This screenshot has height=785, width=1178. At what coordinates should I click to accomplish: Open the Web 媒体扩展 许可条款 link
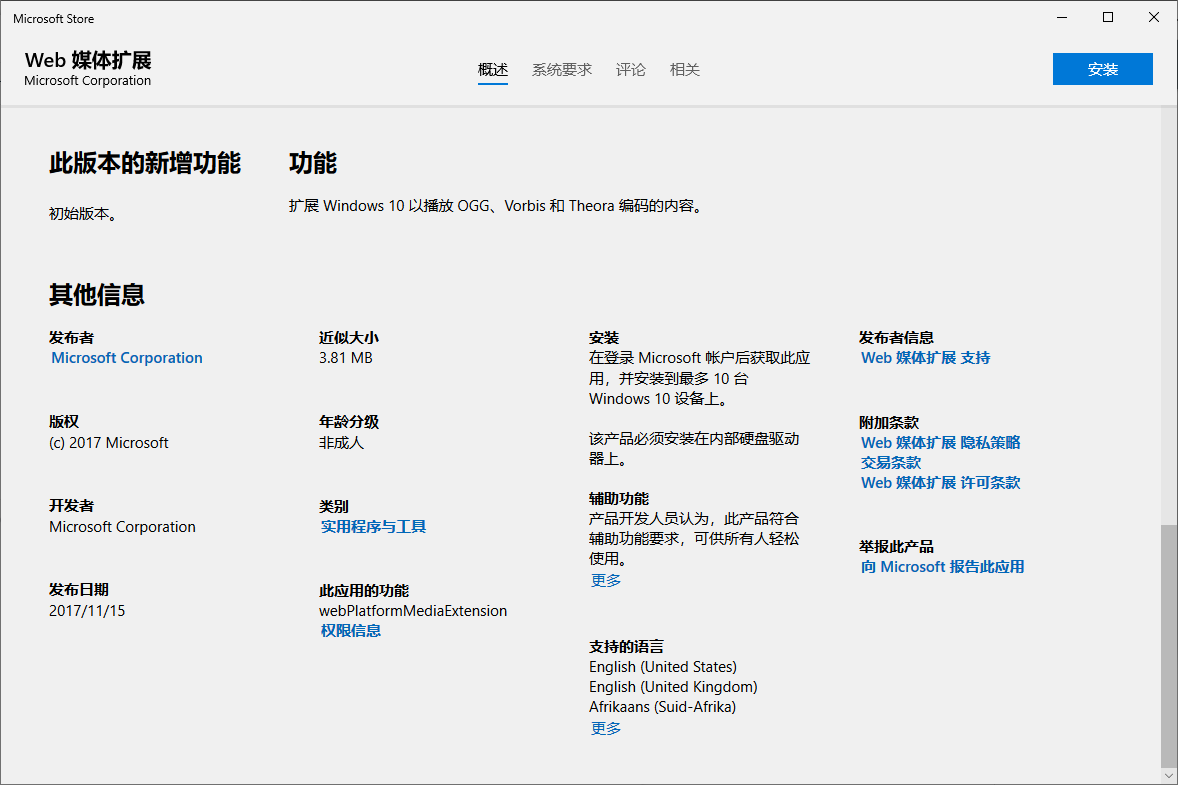tap(940, 482)
